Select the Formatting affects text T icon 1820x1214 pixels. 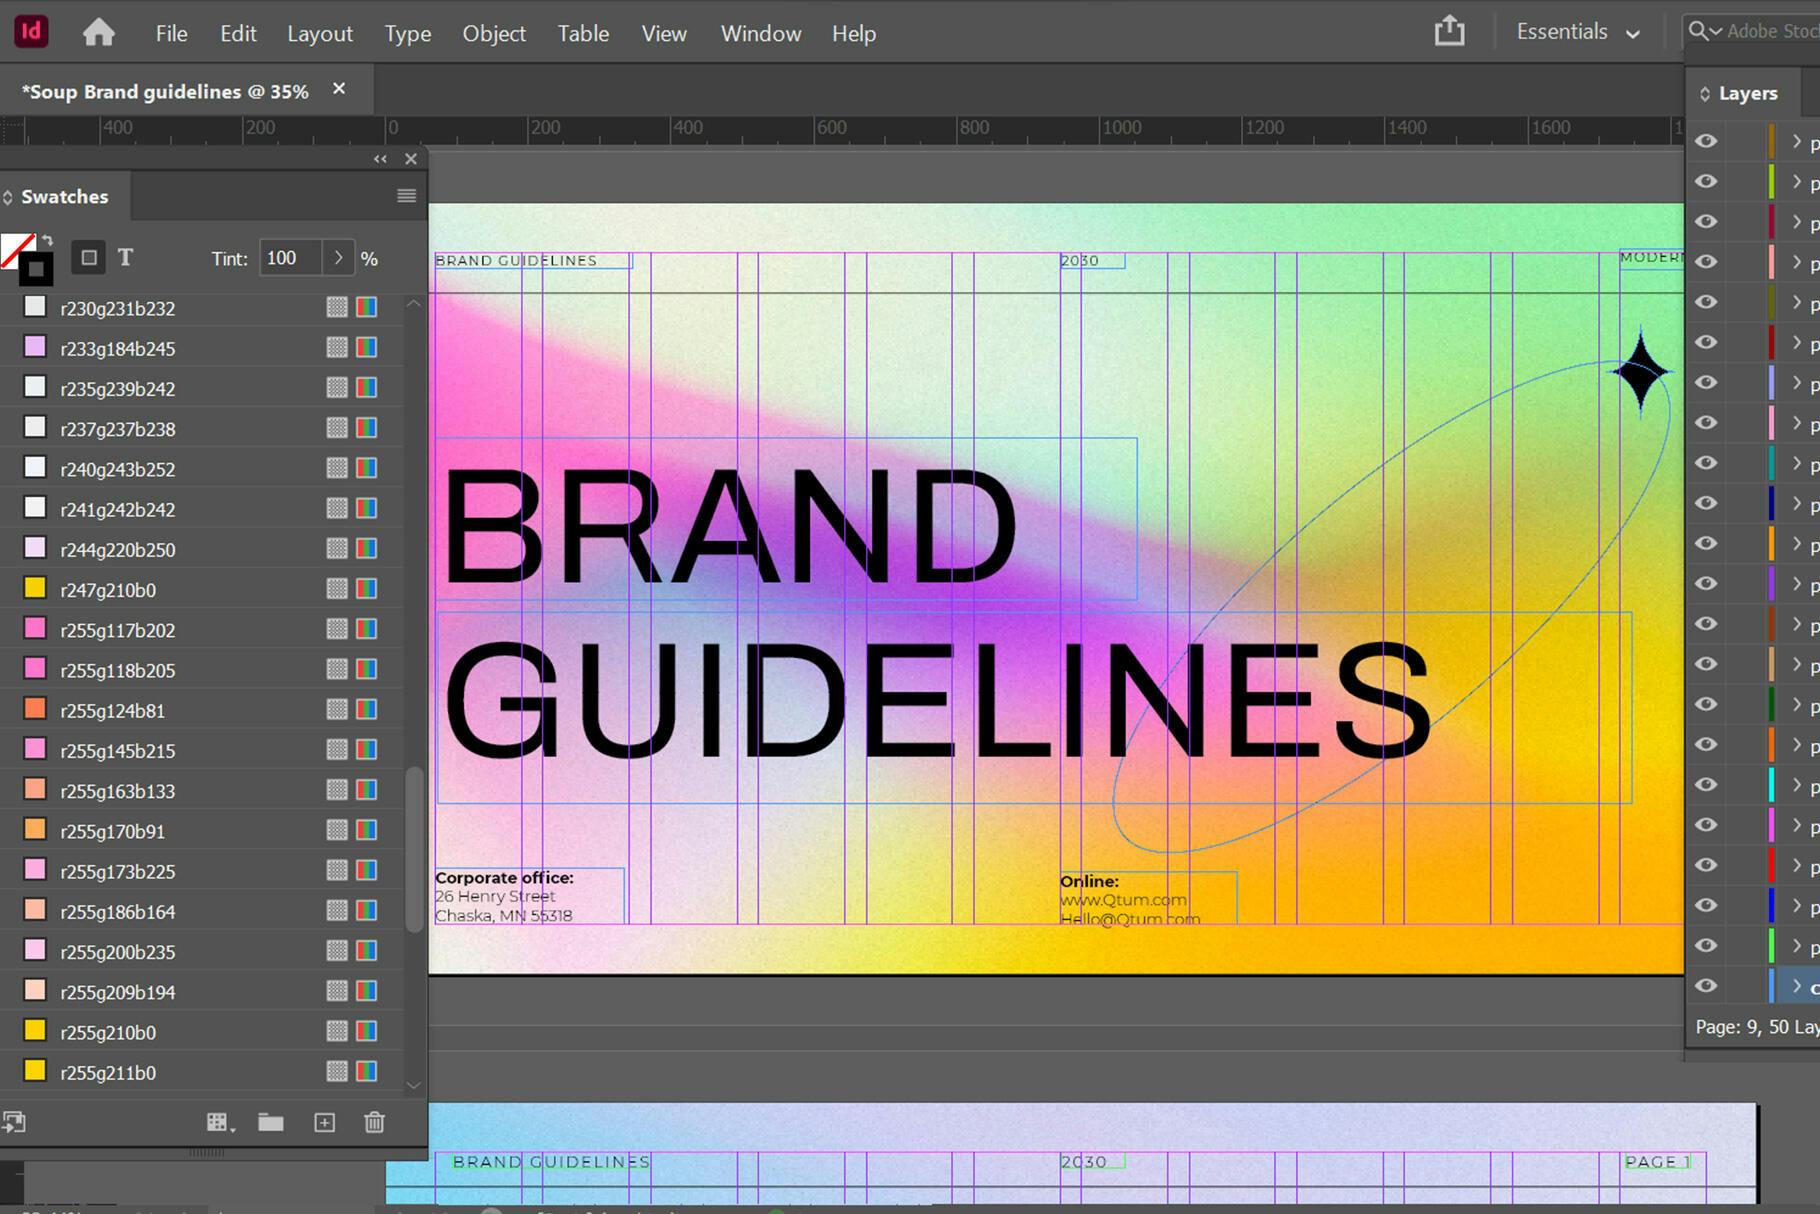point(125,258)
